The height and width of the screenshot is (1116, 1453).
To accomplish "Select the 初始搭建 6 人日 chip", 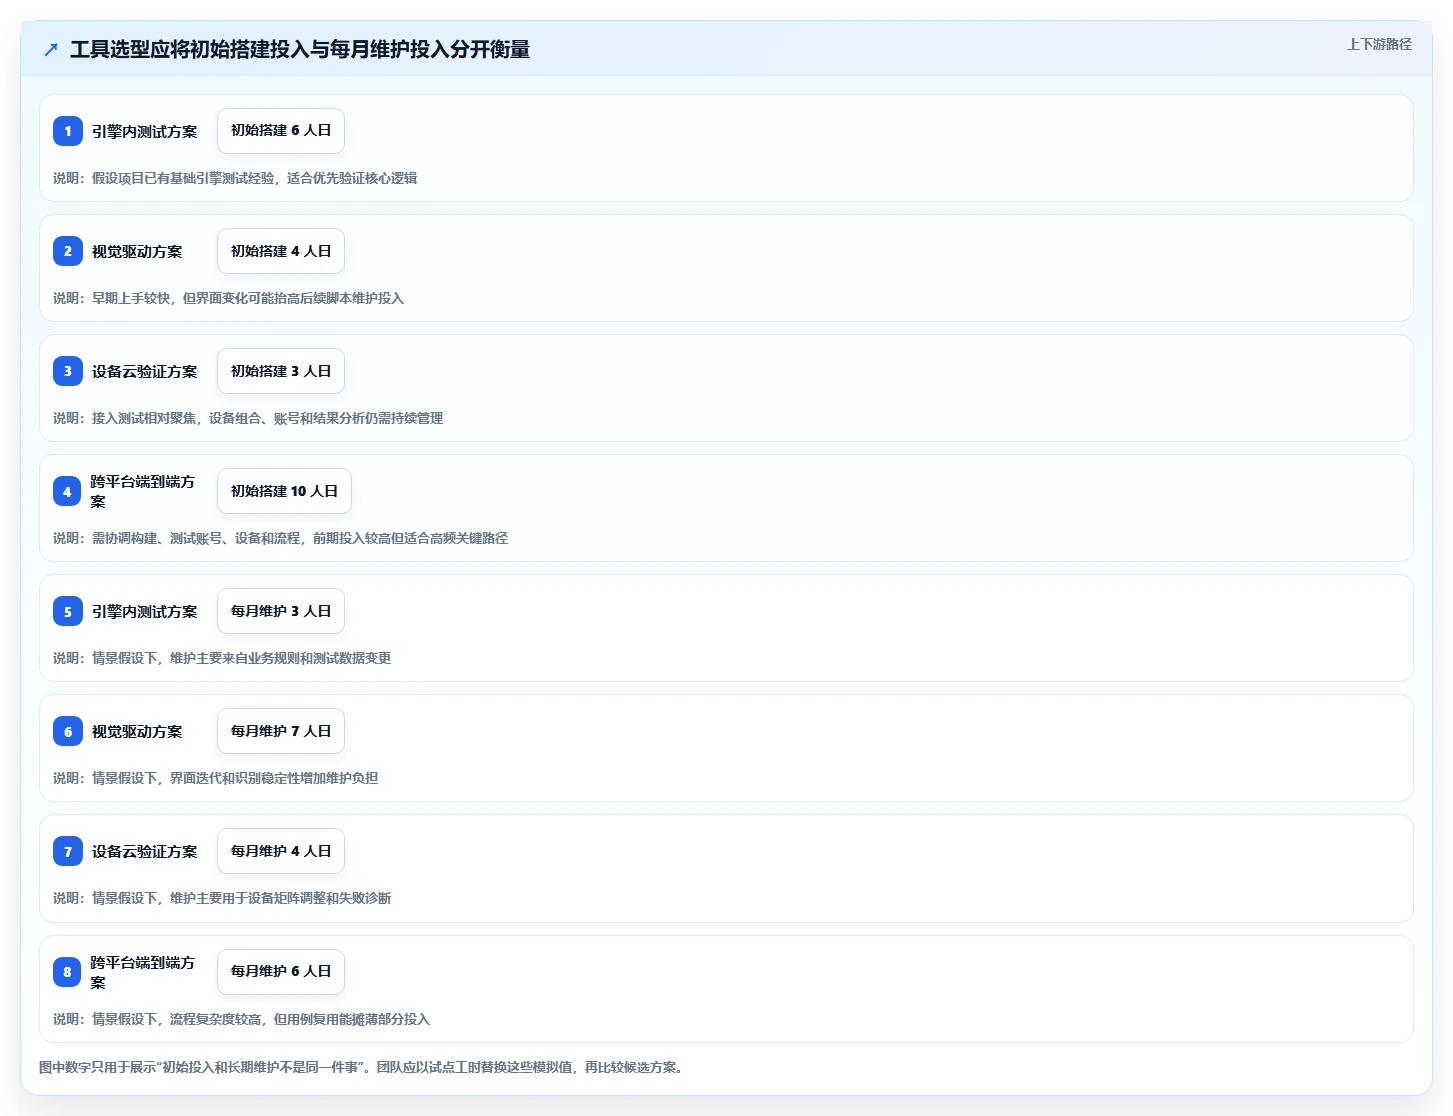I will coord(281,131).
